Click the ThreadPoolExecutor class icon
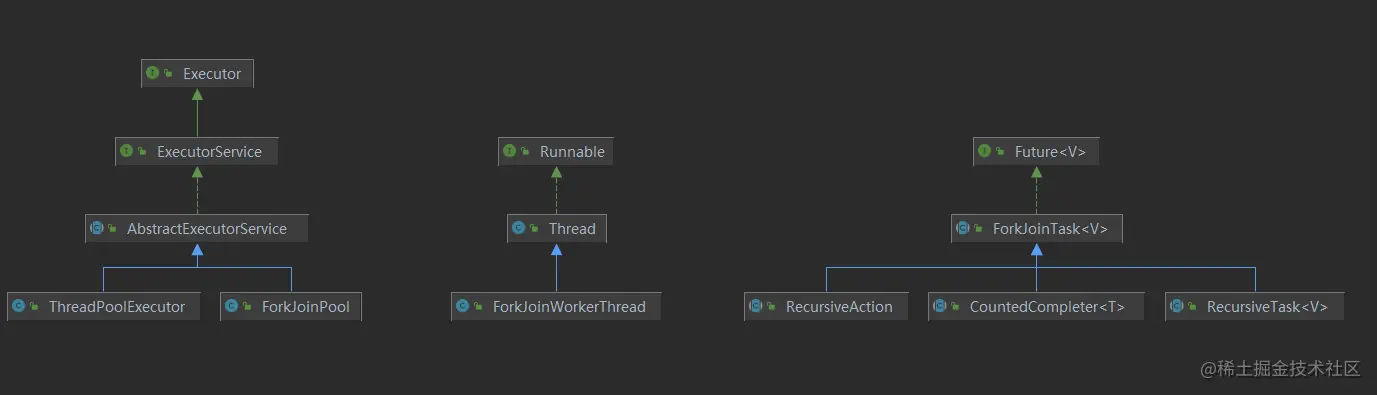 click(x=18, y=306)
